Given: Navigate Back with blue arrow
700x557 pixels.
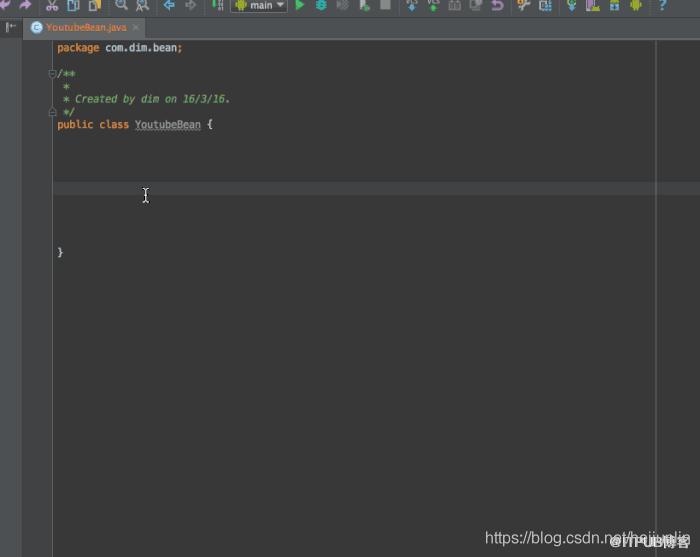Looking at the screenshot, I should 169,5.
